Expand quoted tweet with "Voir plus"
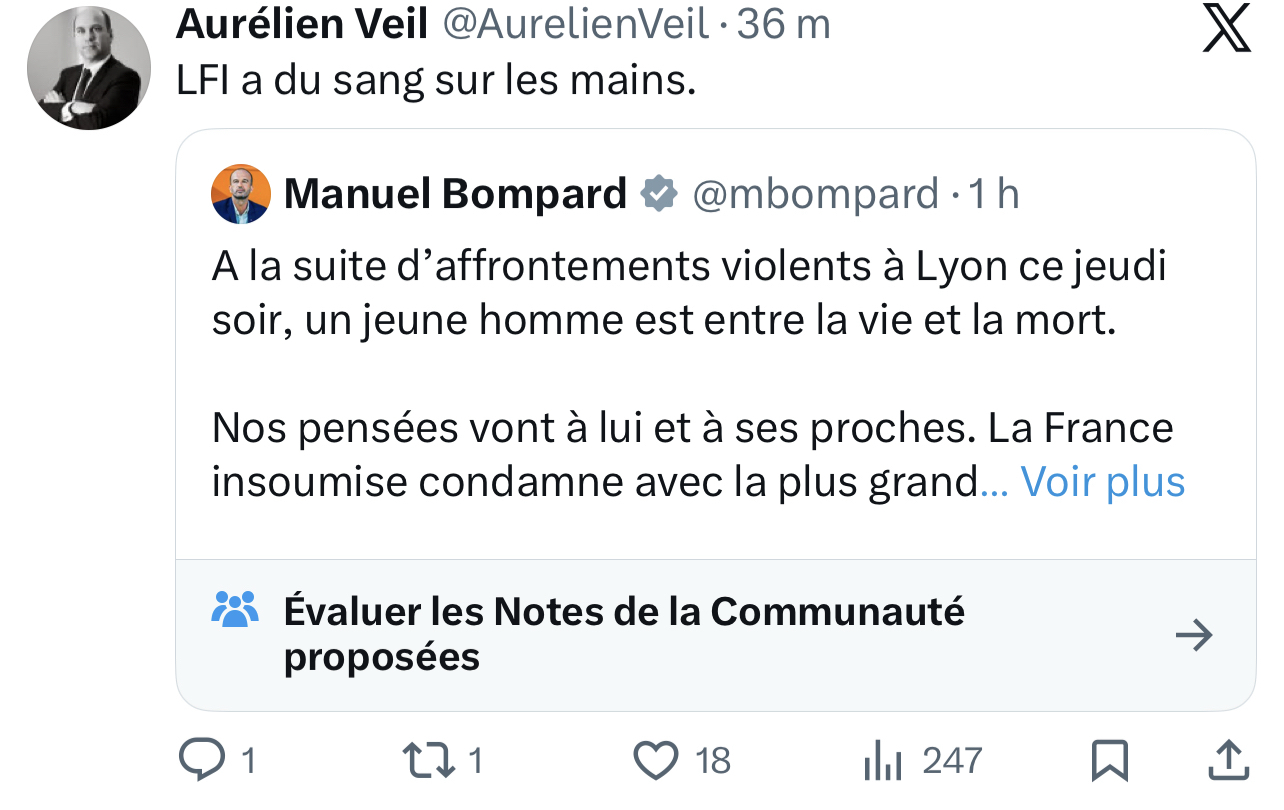This screenshot has height=810, width=1284. (1102, 482)
